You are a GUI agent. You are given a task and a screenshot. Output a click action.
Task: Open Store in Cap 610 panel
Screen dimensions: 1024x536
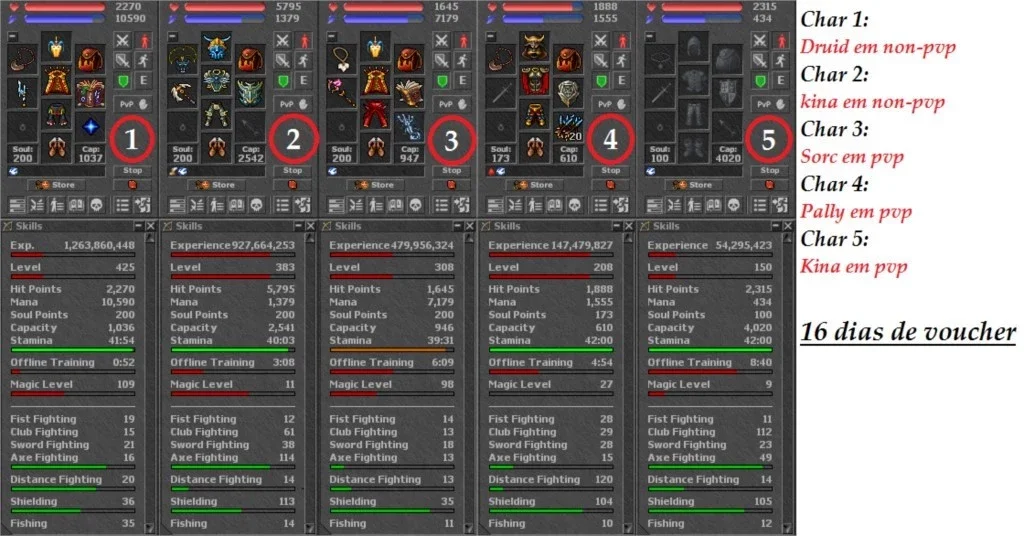534,185
